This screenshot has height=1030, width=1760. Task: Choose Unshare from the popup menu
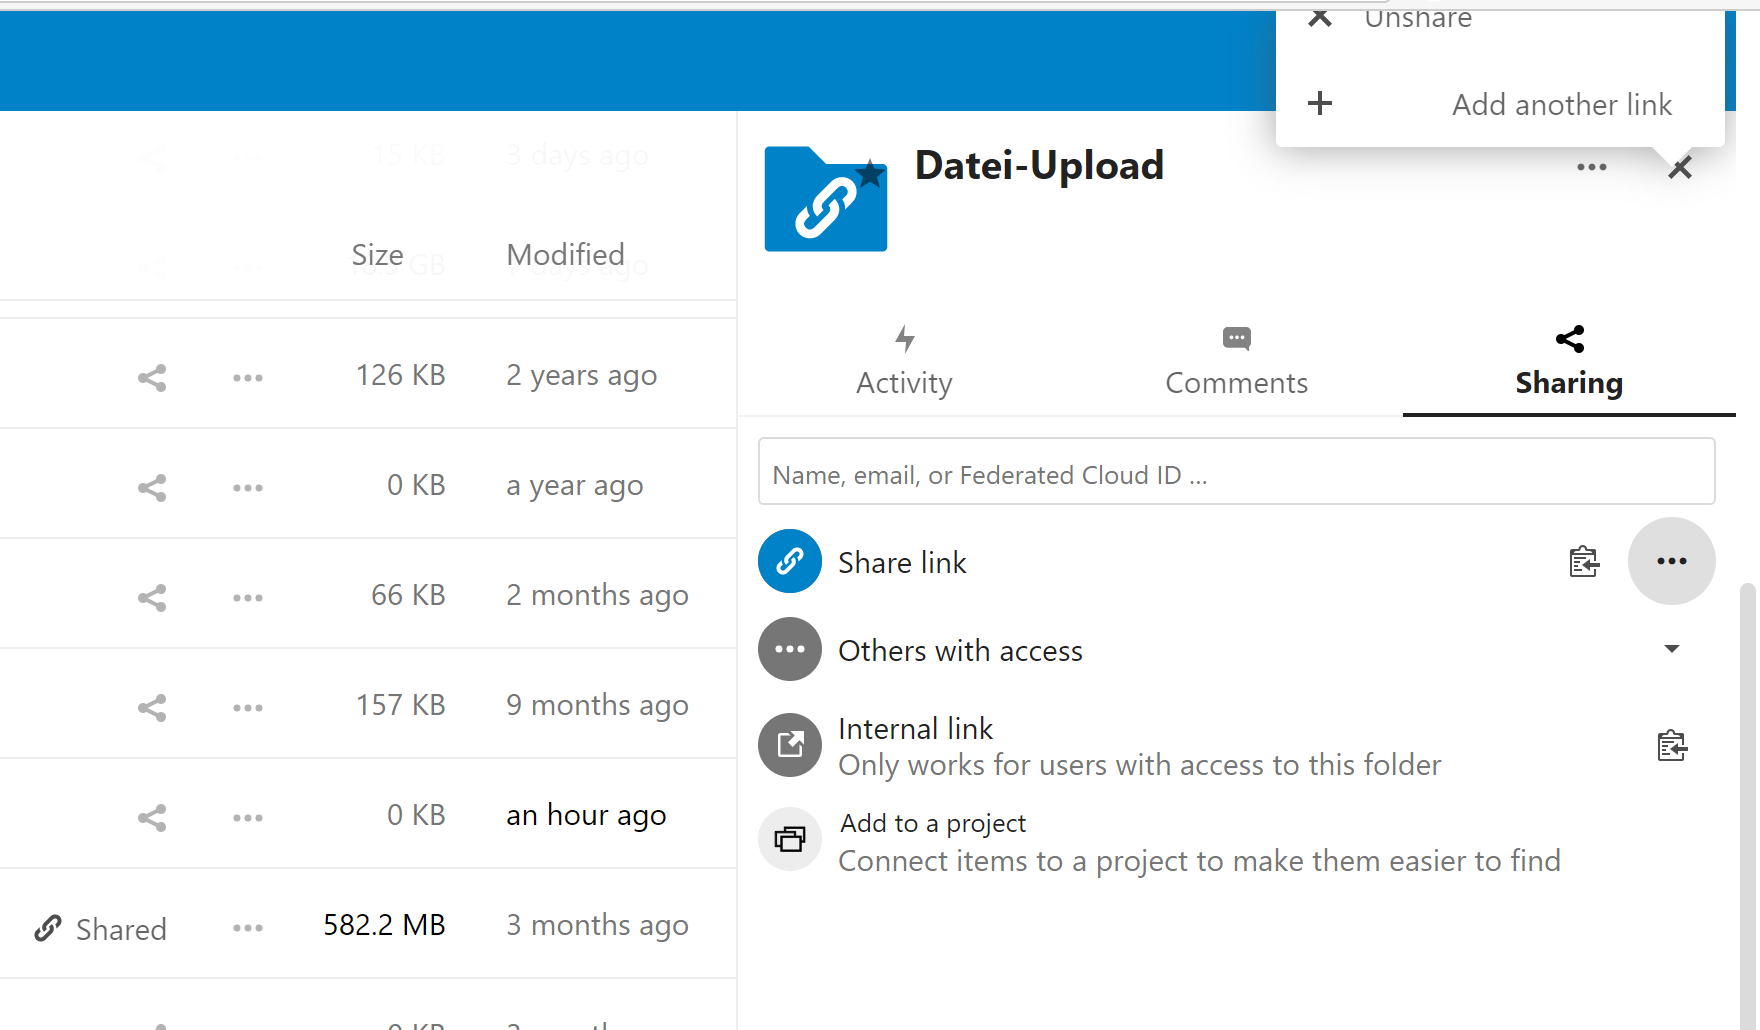point(1500,20)
